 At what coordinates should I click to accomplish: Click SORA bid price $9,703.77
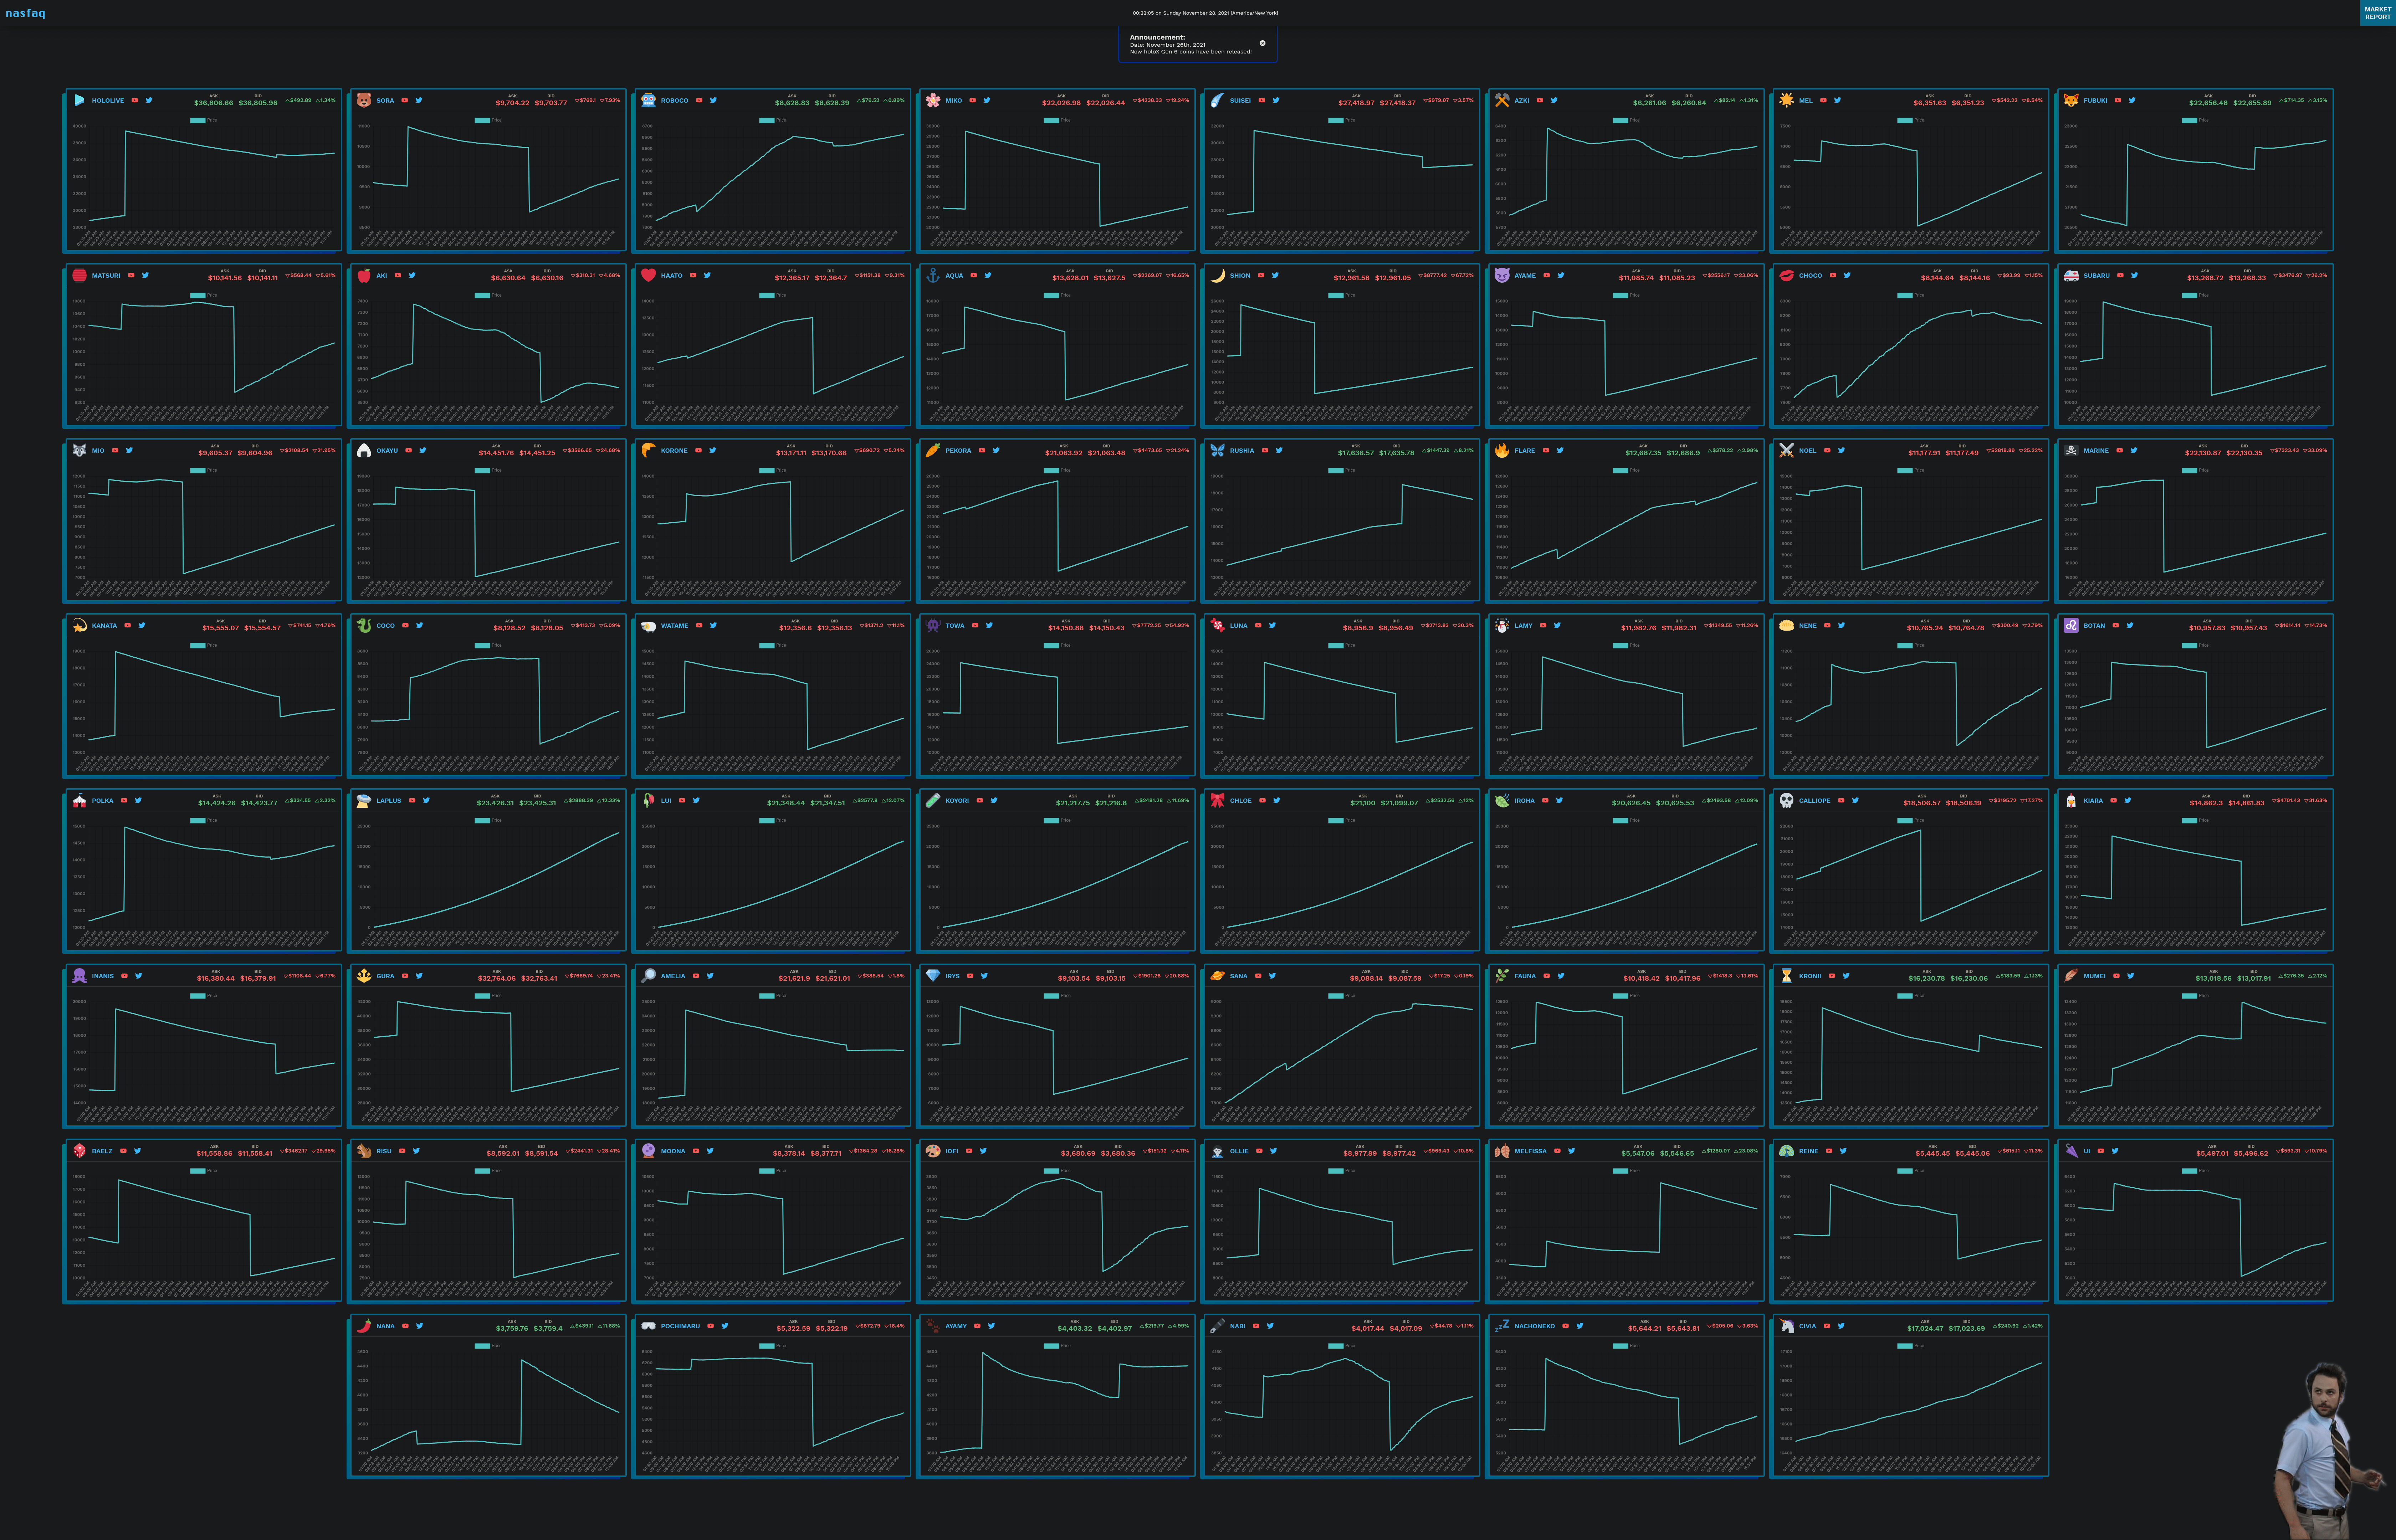click(x=551, y=103)
